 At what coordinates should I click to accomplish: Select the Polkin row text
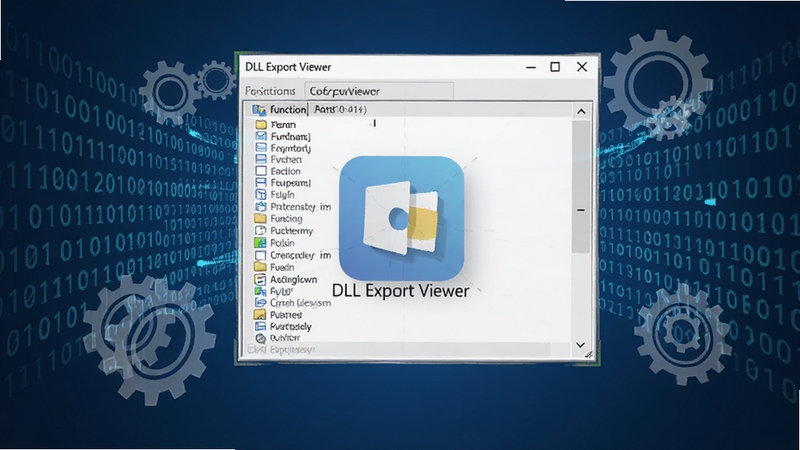click(282, 243)
